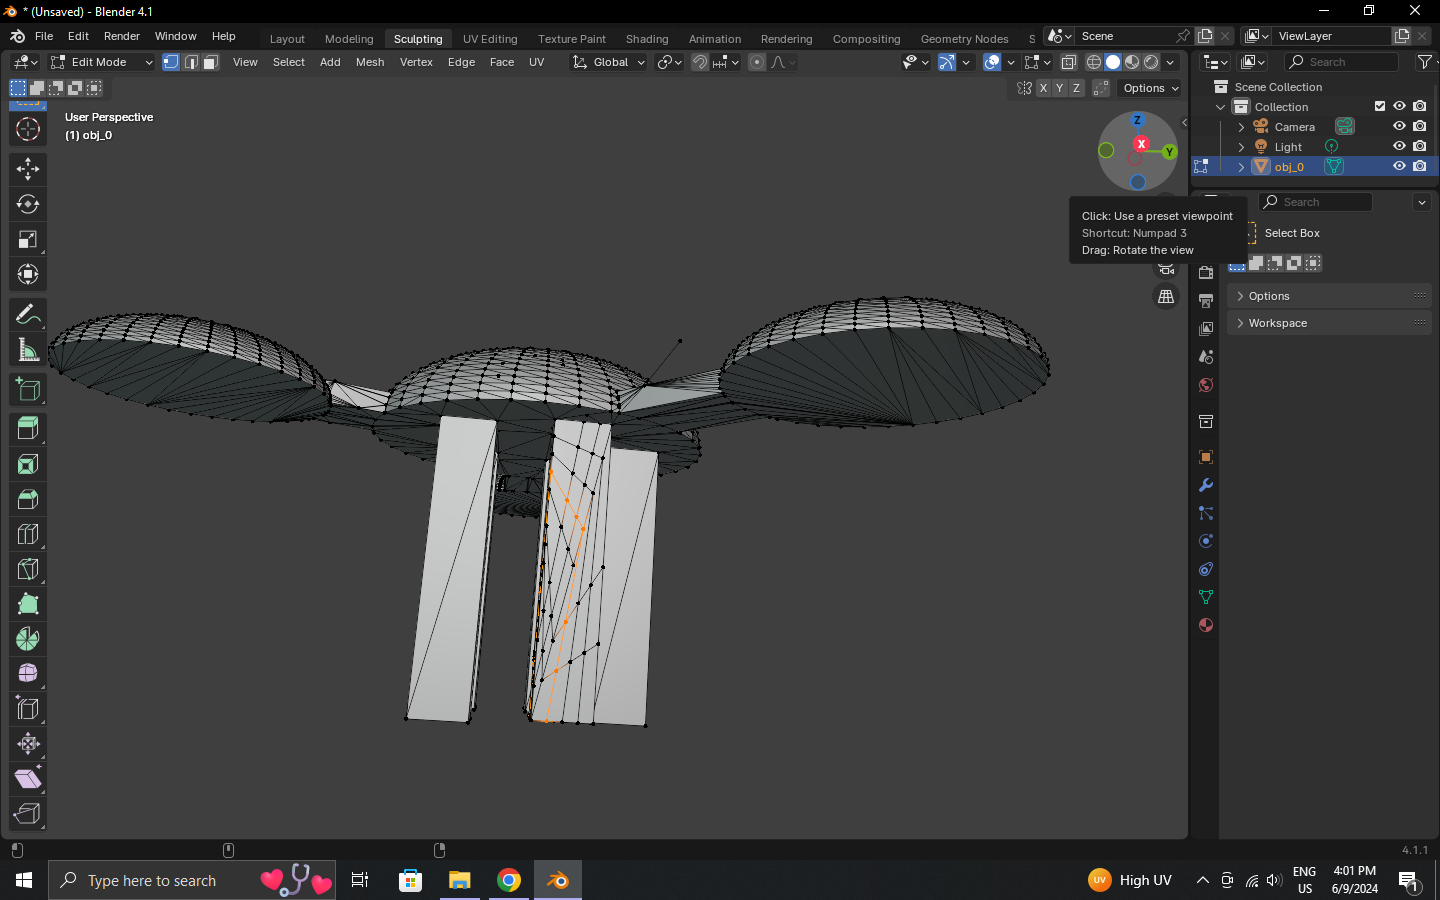Select the Measure ruler tool
The width and height of the screenshot is (1440, 900).
(28, 350)
